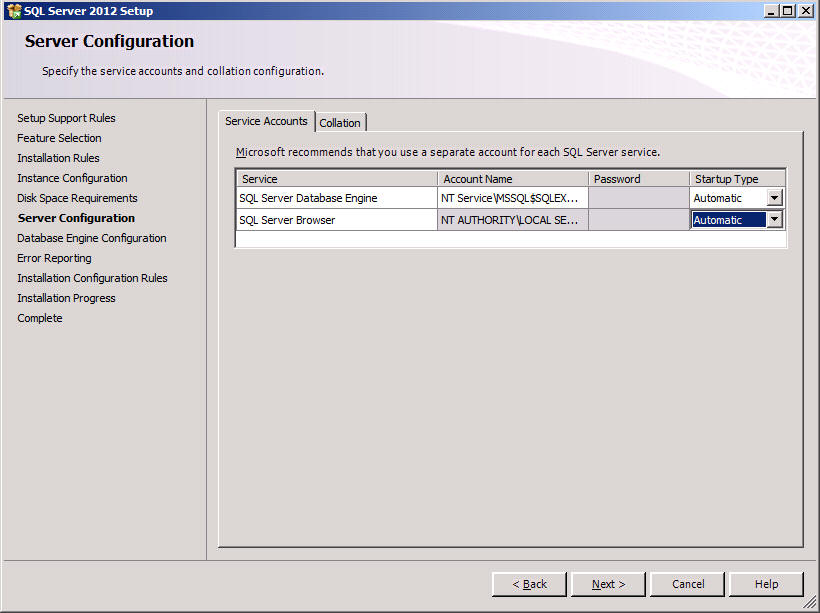
Task: Click the Password column header
Action: coord(639,179)
